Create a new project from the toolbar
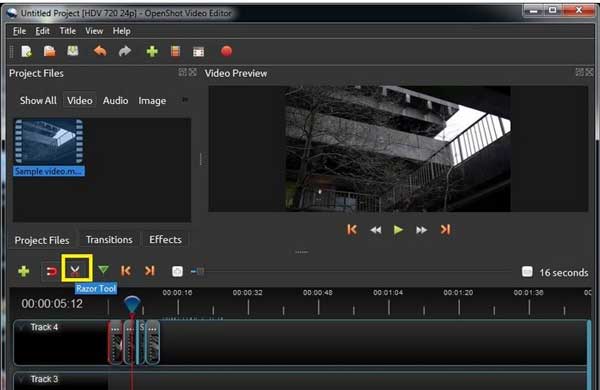Viewport: 600px width, 390px height. click(x=26, y=51)
